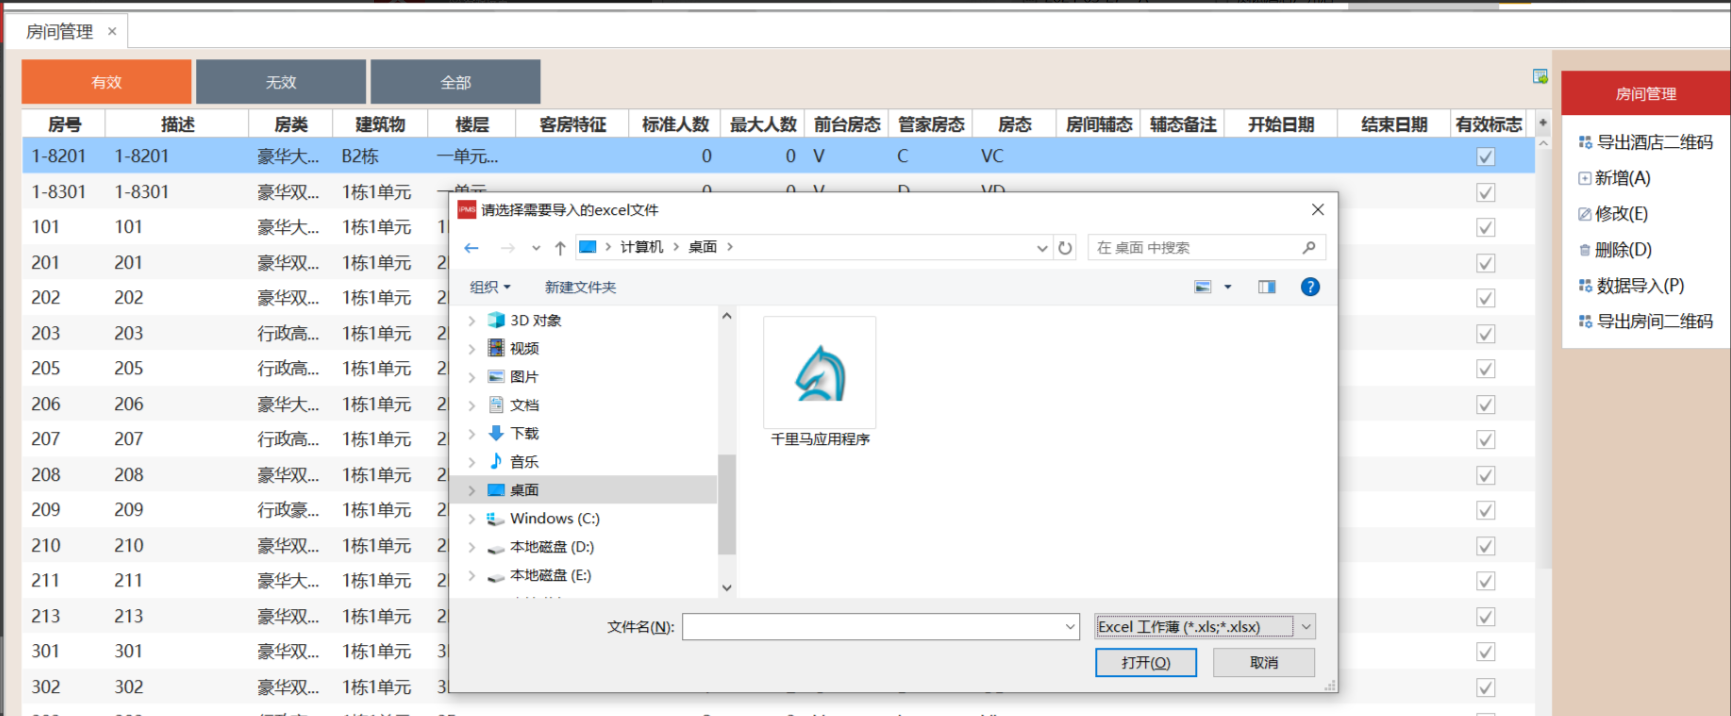Switch to the 无效 rooms tab
The image size is (1731, 716).
(x=281, y=82)
